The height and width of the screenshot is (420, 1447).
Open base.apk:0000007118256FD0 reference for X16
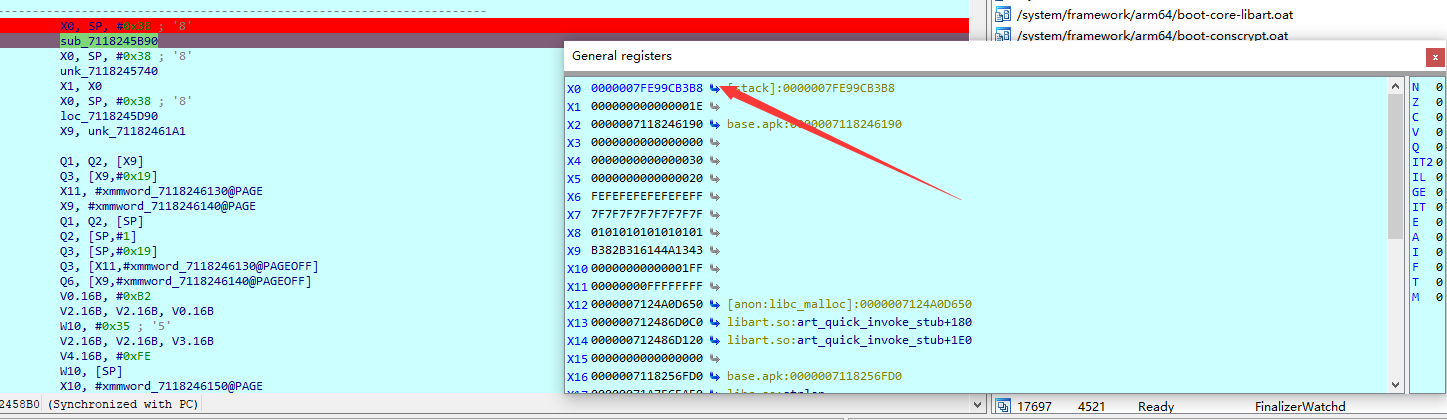pos(814,376)
